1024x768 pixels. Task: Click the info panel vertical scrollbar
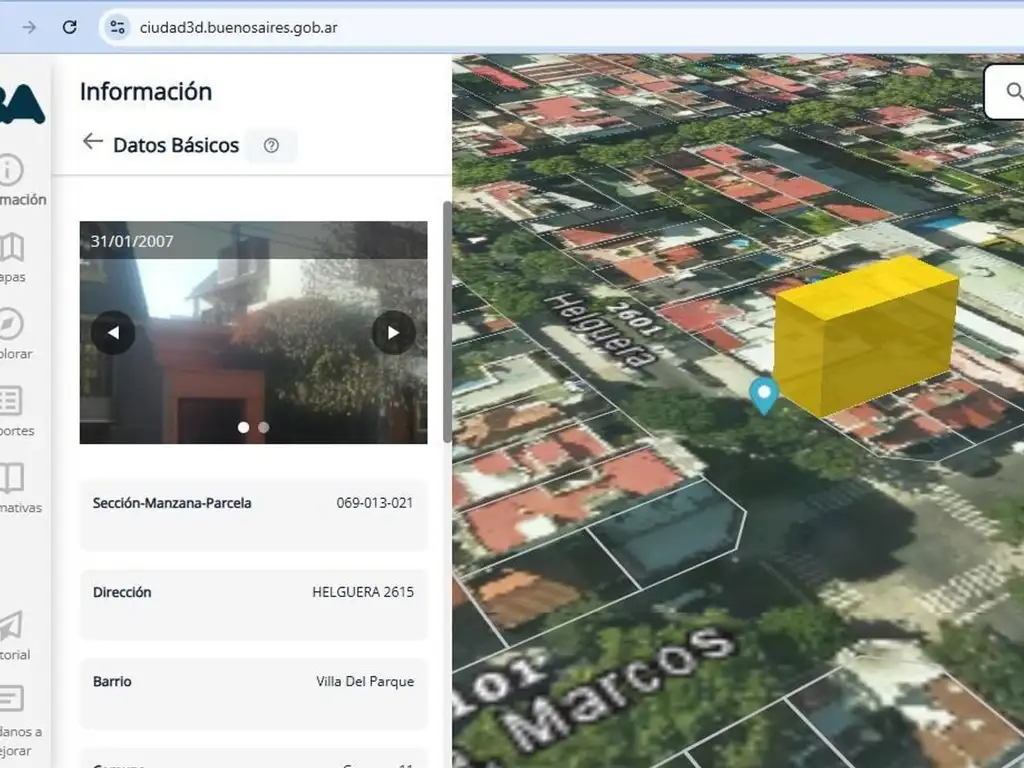[447, 322]
